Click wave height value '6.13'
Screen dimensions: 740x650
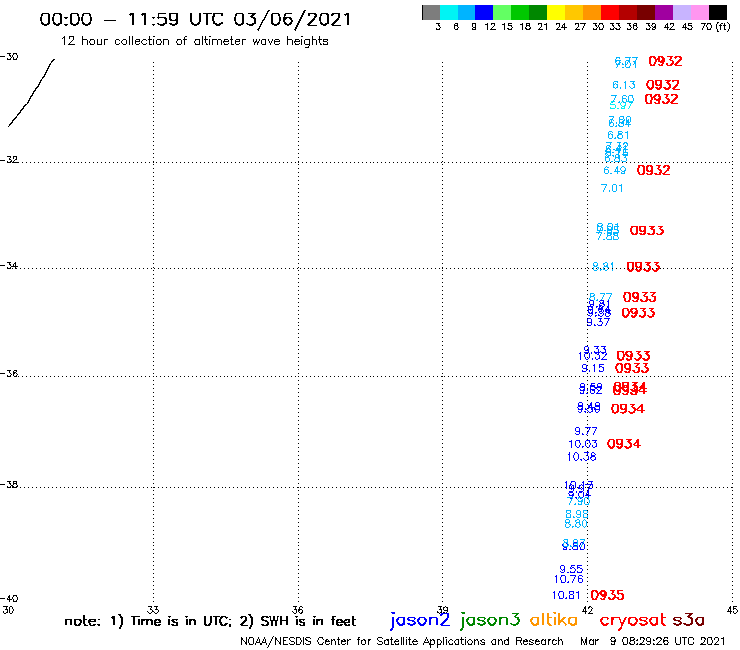coord(623,85)
